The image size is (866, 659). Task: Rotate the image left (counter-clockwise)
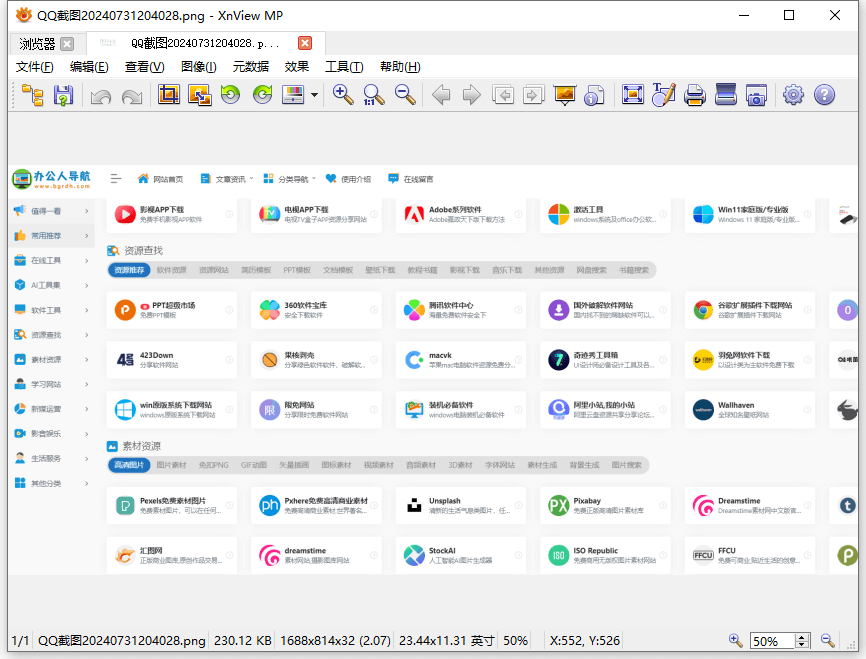click(231, 95)
